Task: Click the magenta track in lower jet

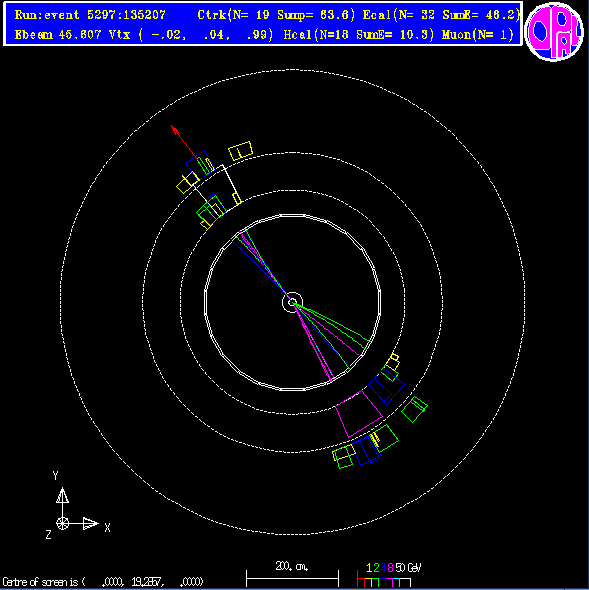Action: 313,342
